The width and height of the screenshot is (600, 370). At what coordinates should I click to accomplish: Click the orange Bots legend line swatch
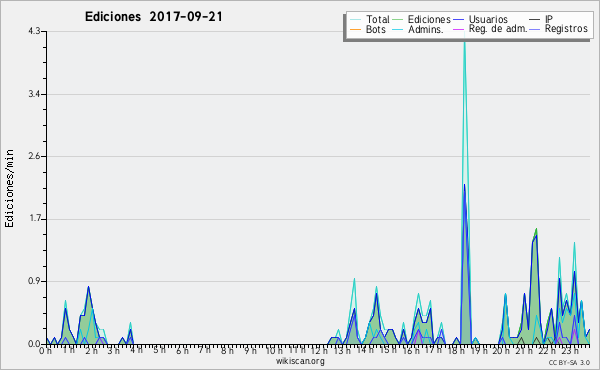355,29
